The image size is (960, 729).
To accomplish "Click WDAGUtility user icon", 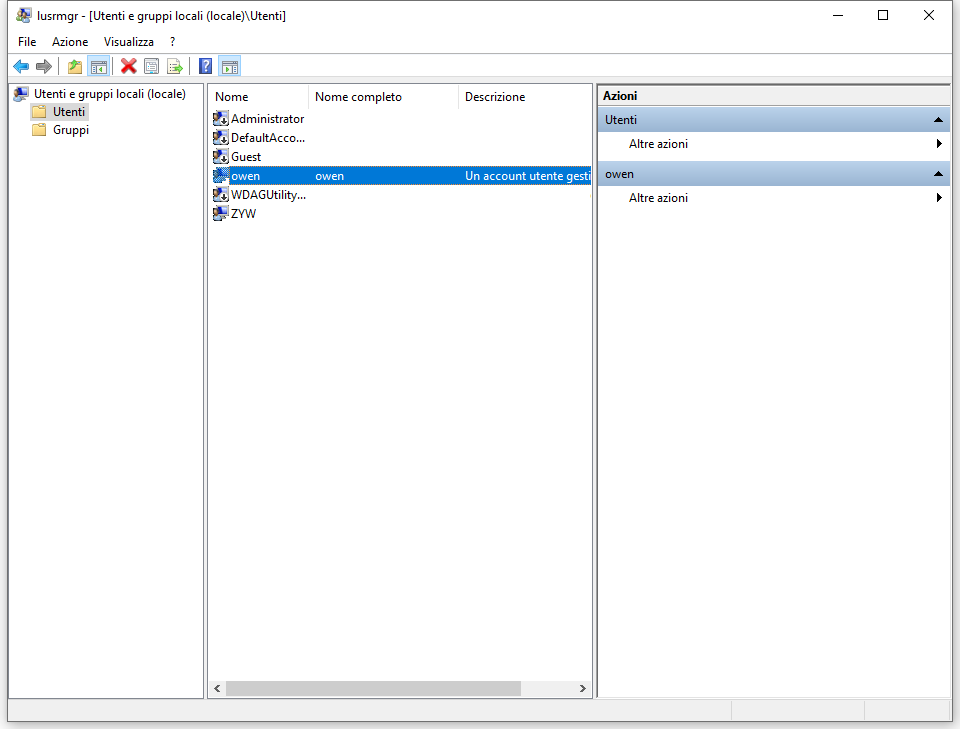I will point(220,195).
